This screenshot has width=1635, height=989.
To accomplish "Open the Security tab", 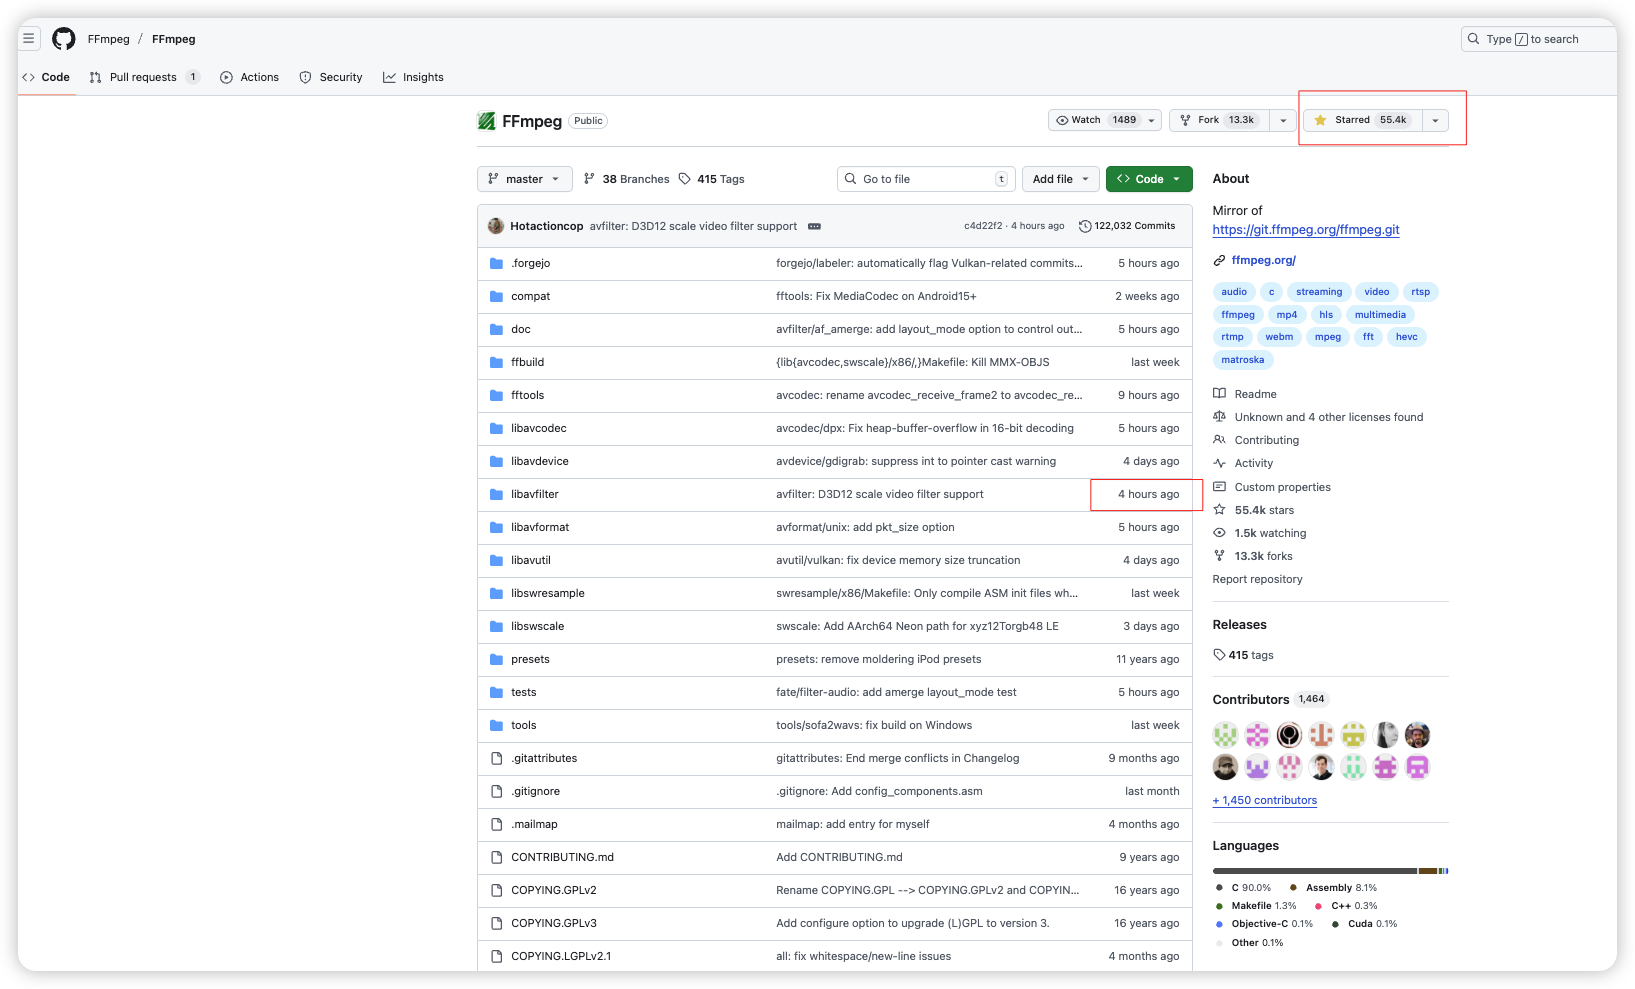I will point(331,77).
